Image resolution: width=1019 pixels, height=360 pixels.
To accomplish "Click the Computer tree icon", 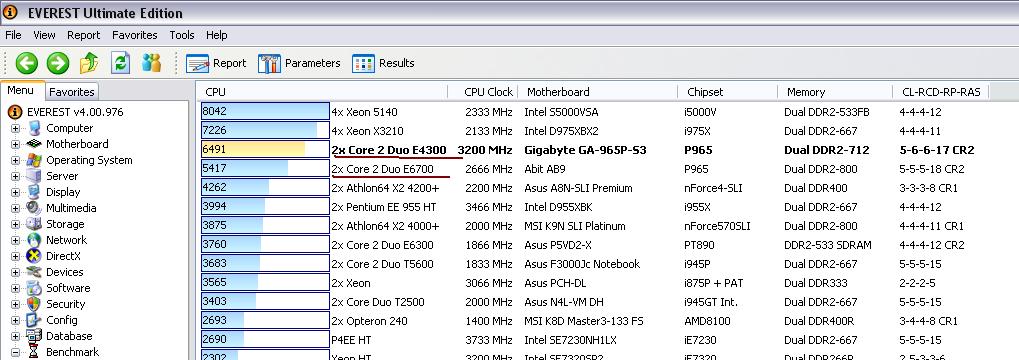I will (34, 128).
